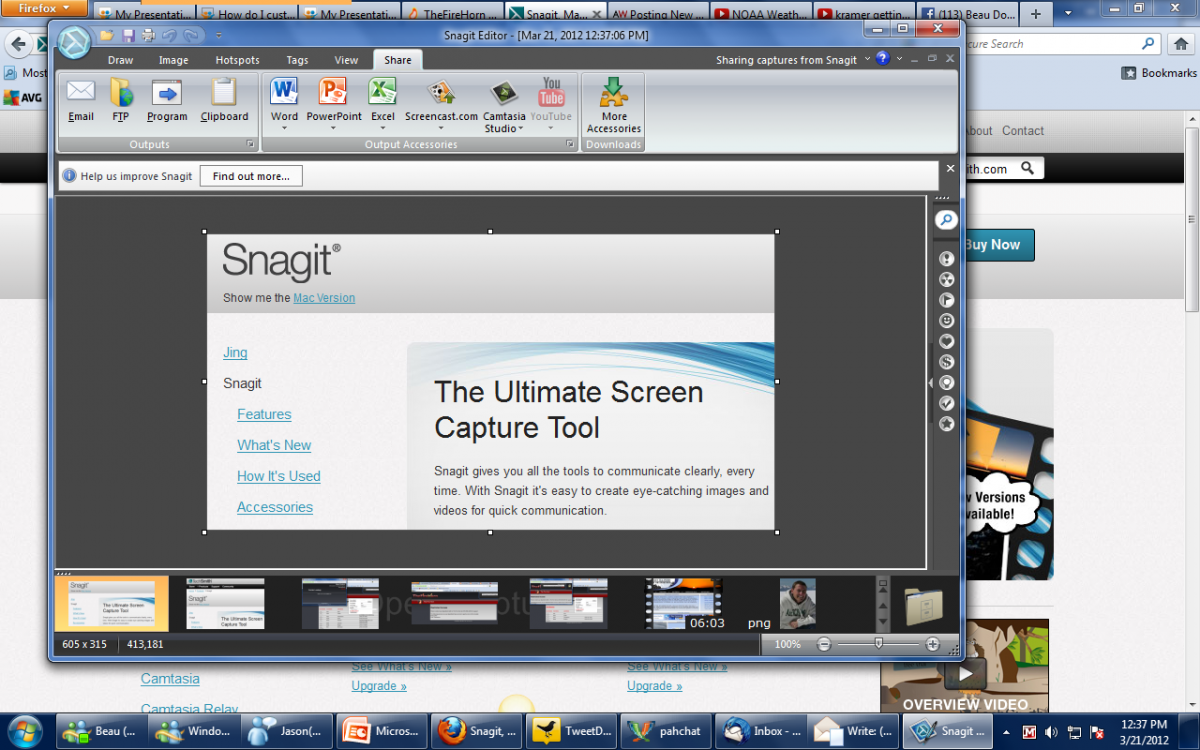This screenshot has width=1200, height=750.
Task: Expand the PowerPoint output dropdown arrow
Action: [334, 129]
